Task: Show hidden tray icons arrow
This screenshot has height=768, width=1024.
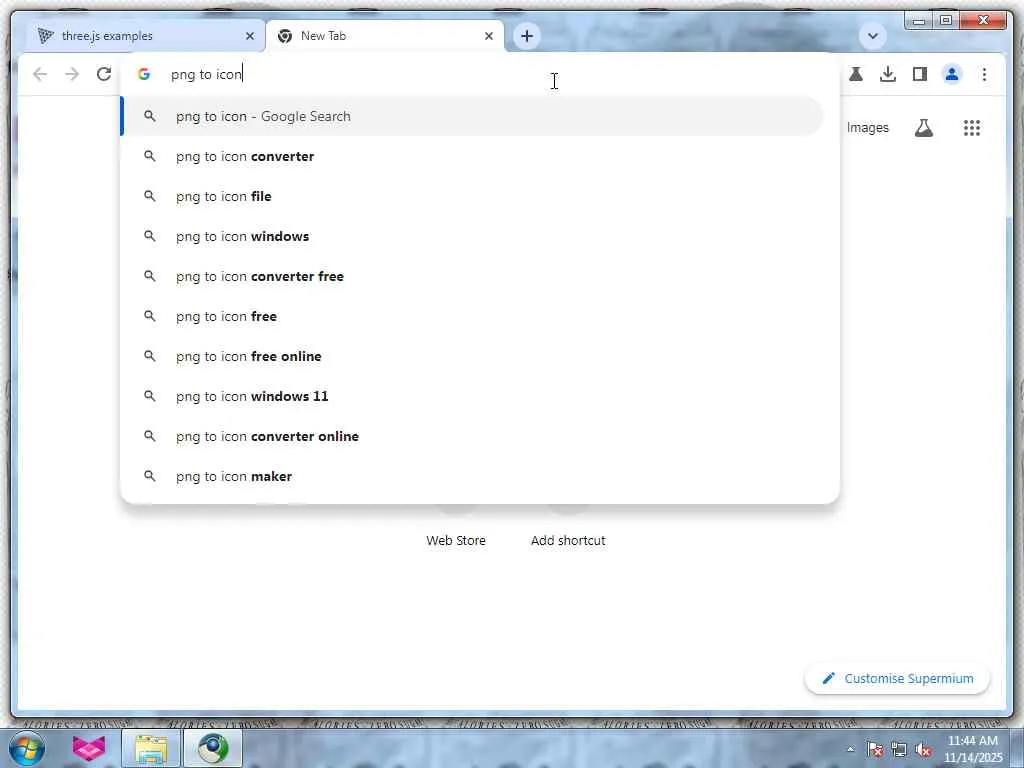Action: [x=850, y=750]
